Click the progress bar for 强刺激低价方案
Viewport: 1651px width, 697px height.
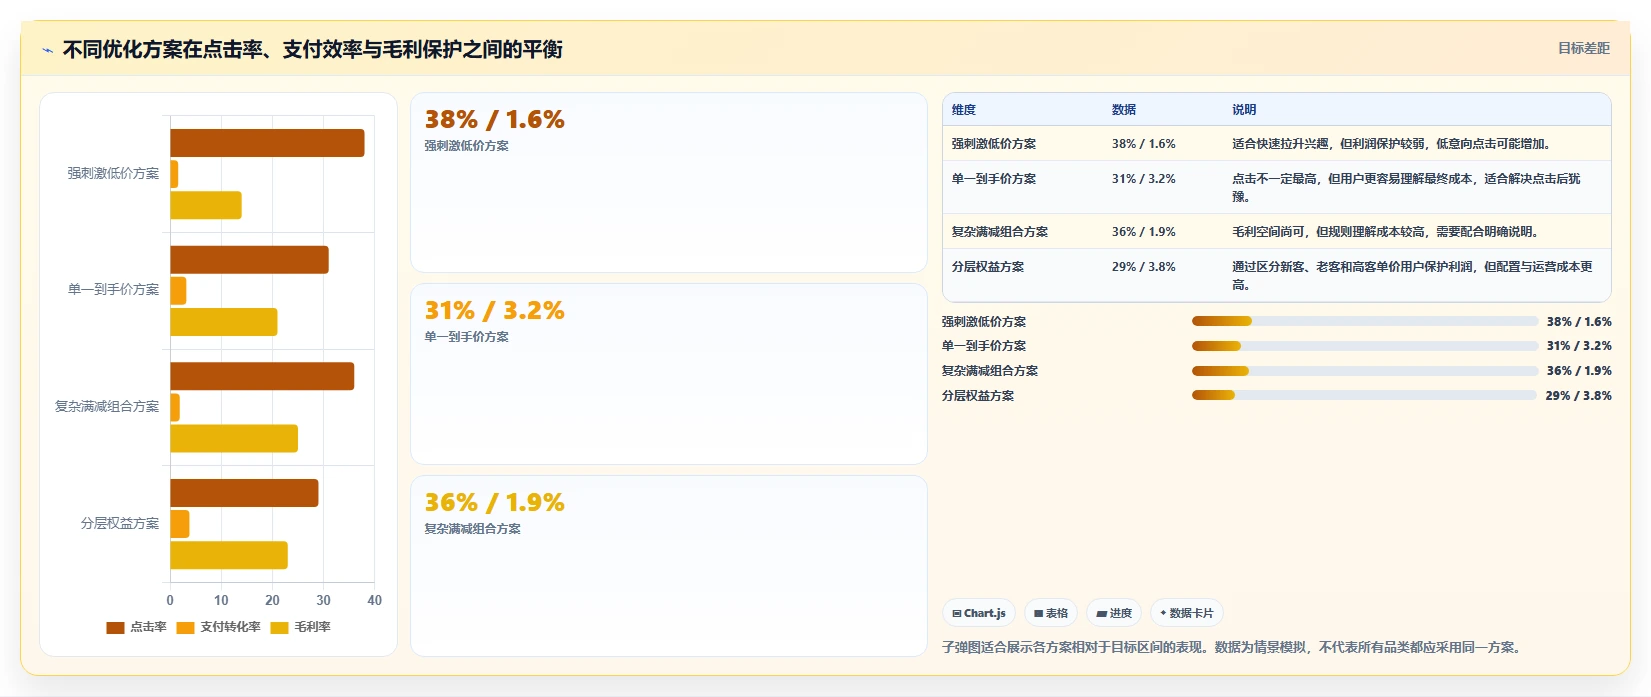coord(1365,321)
